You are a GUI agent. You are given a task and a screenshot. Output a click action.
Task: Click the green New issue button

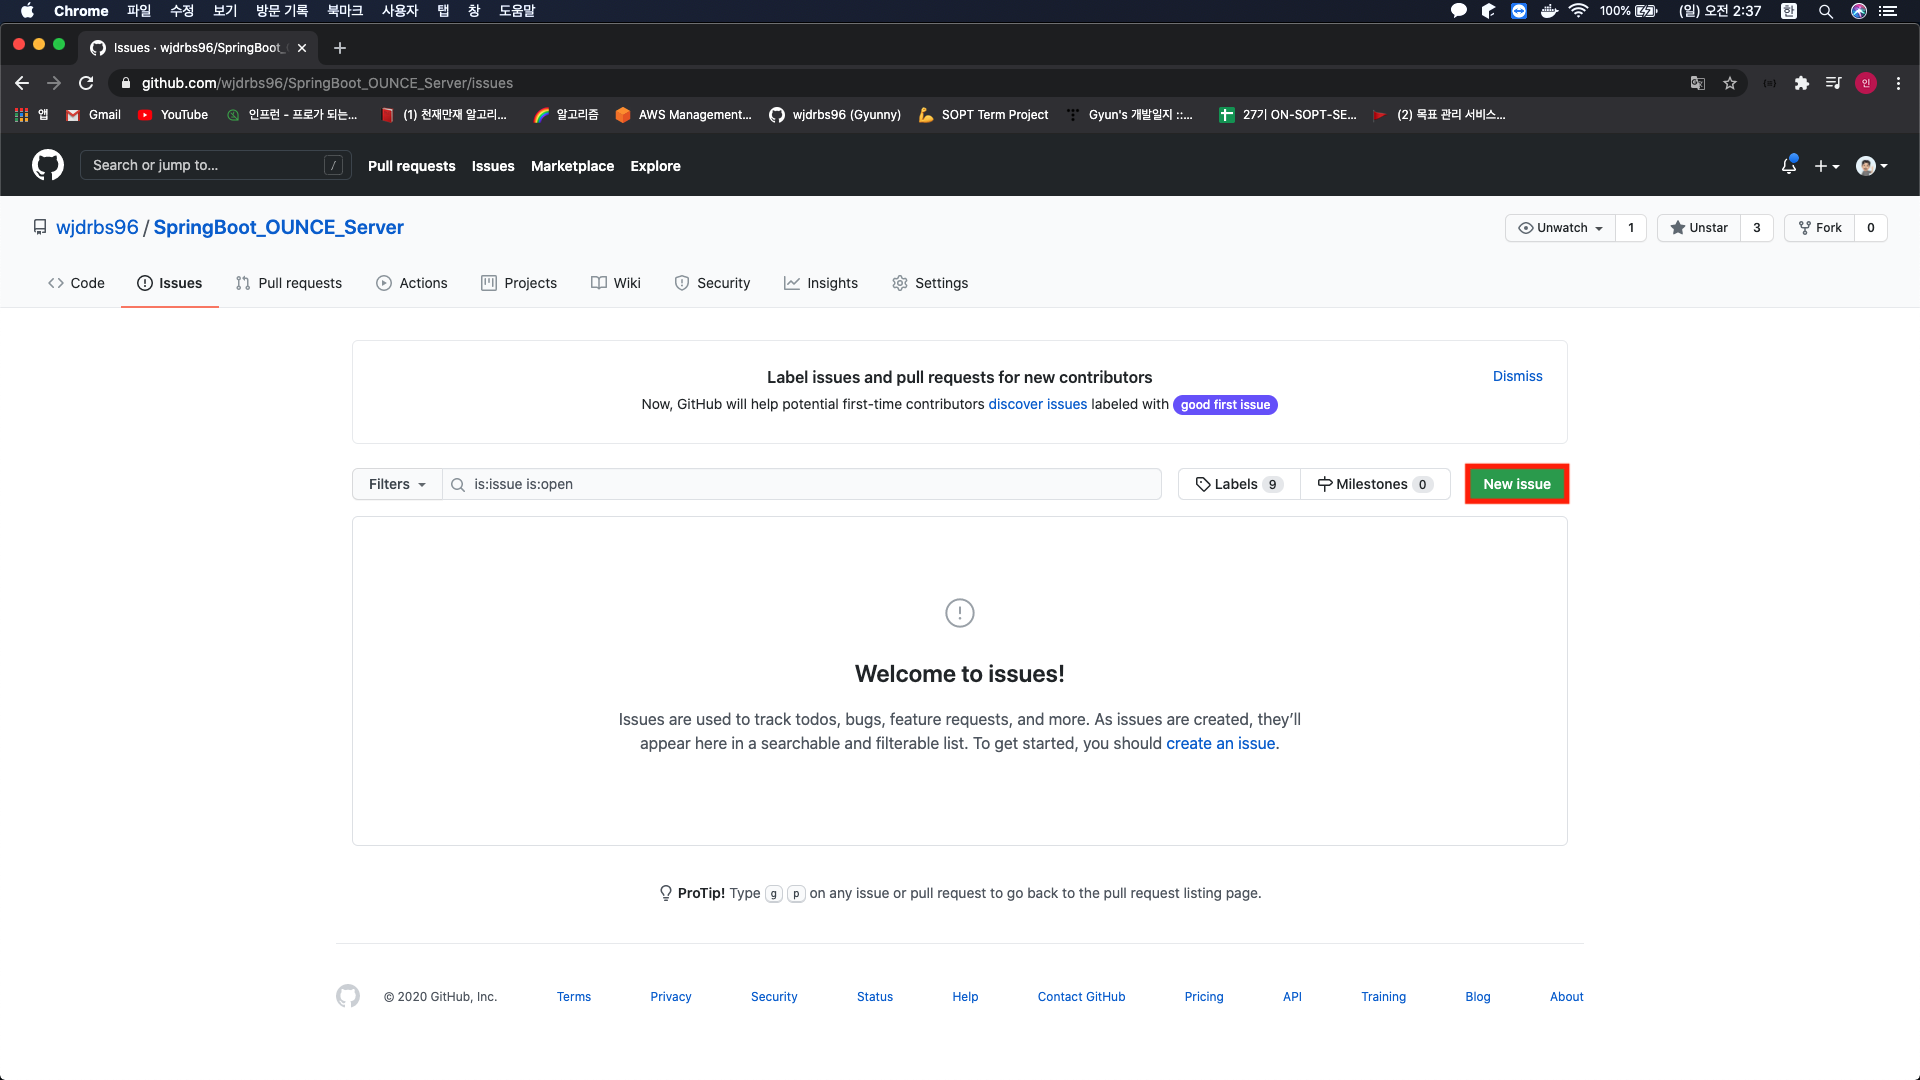coord(1516,484)
